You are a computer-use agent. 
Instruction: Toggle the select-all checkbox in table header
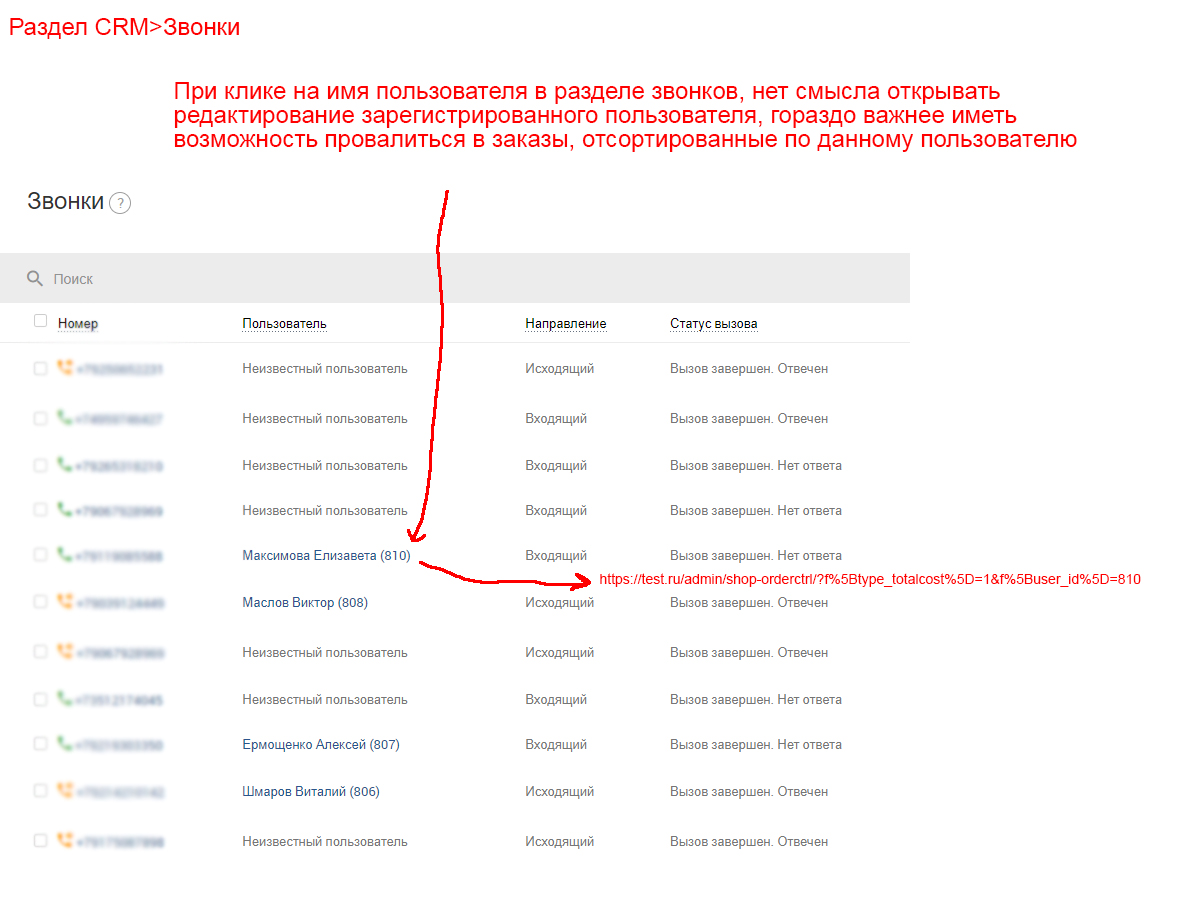coord(40,321)
